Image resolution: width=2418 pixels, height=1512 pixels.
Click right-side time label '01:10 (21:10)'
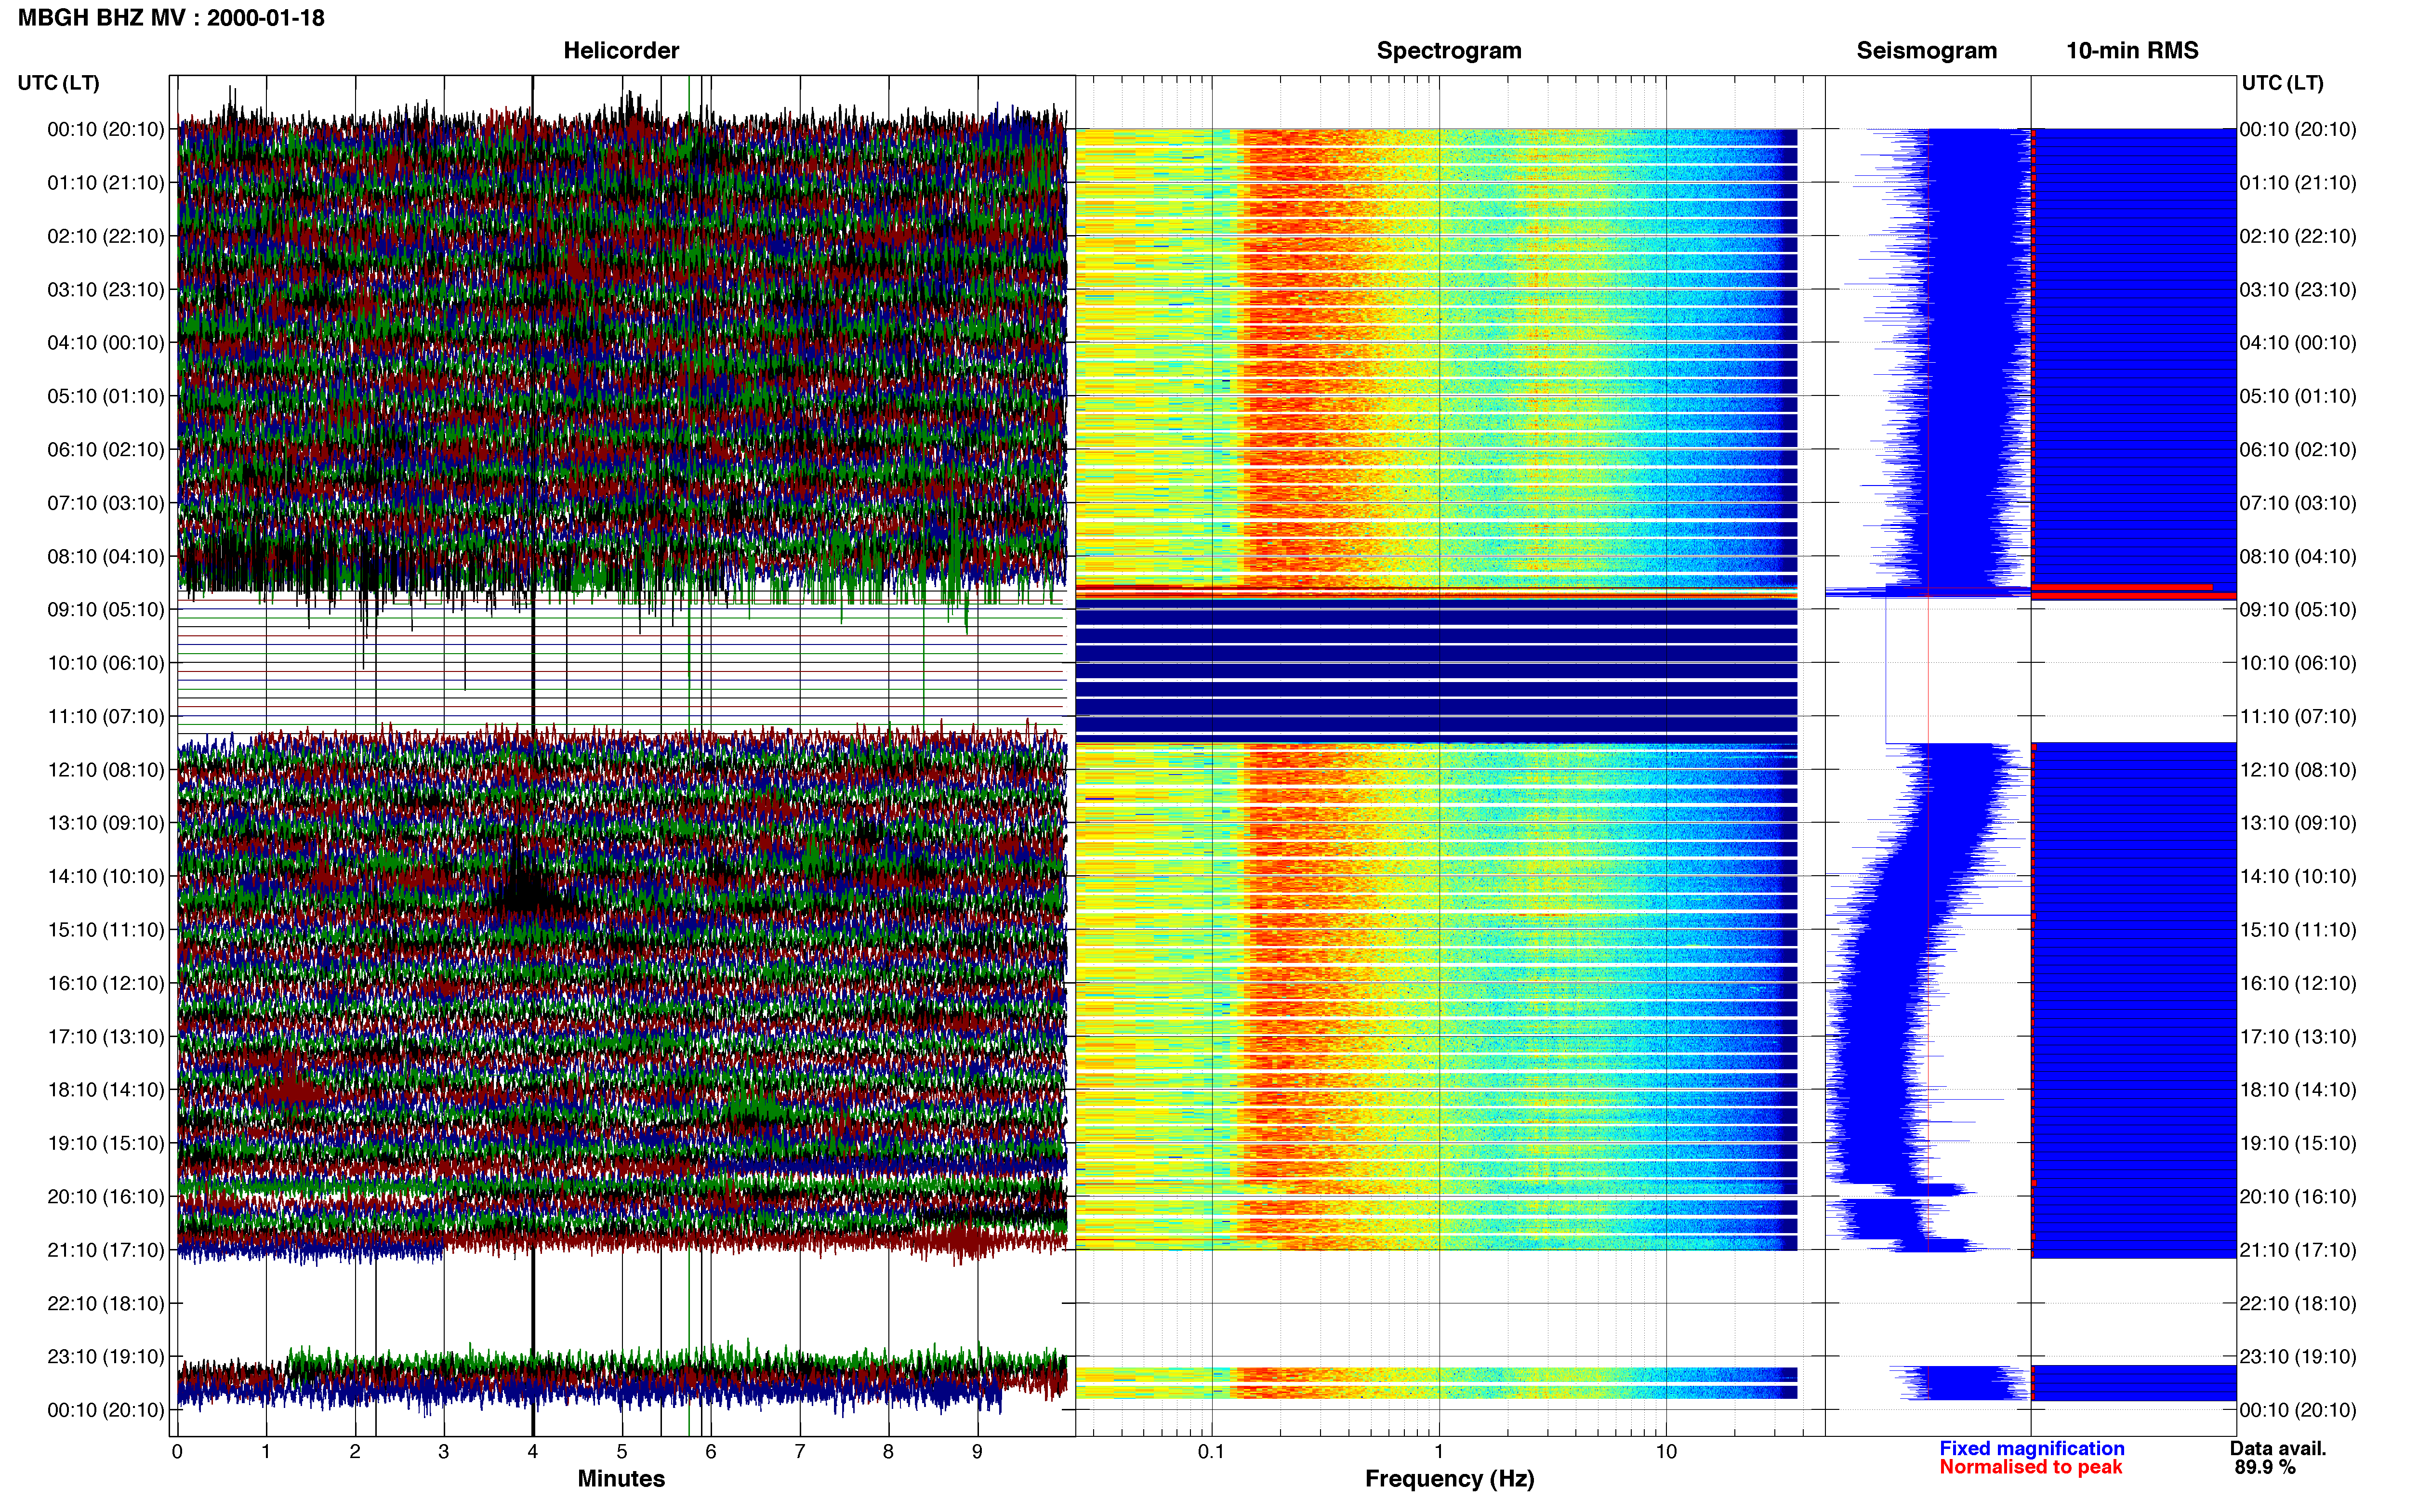[2298, 183]
